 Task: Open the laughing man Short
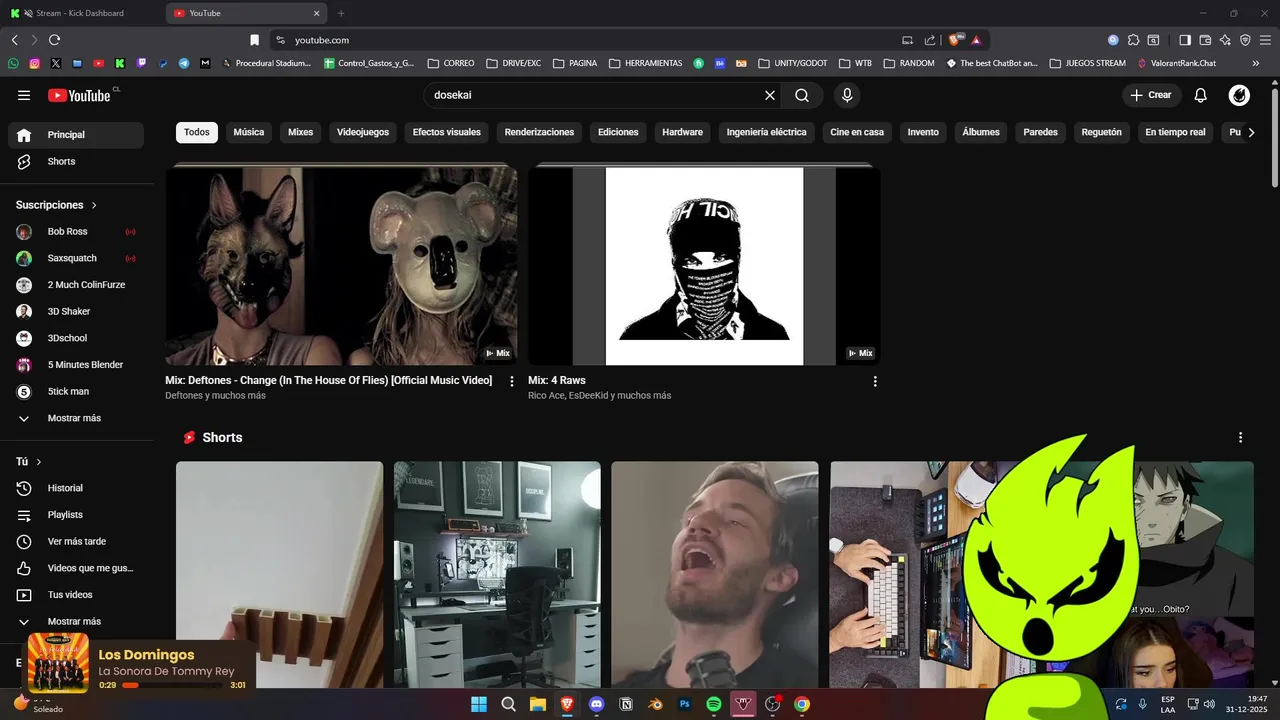pyautogui.click(x=715, y=575)
